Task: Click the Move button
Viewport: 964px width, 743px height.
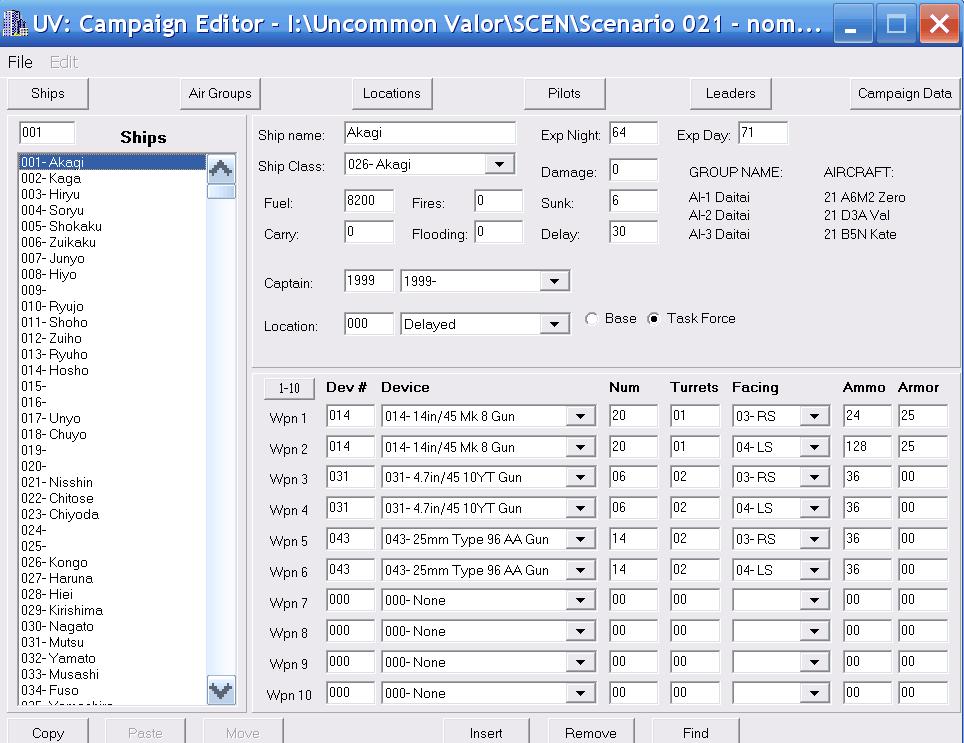Action: coord(242,732)
